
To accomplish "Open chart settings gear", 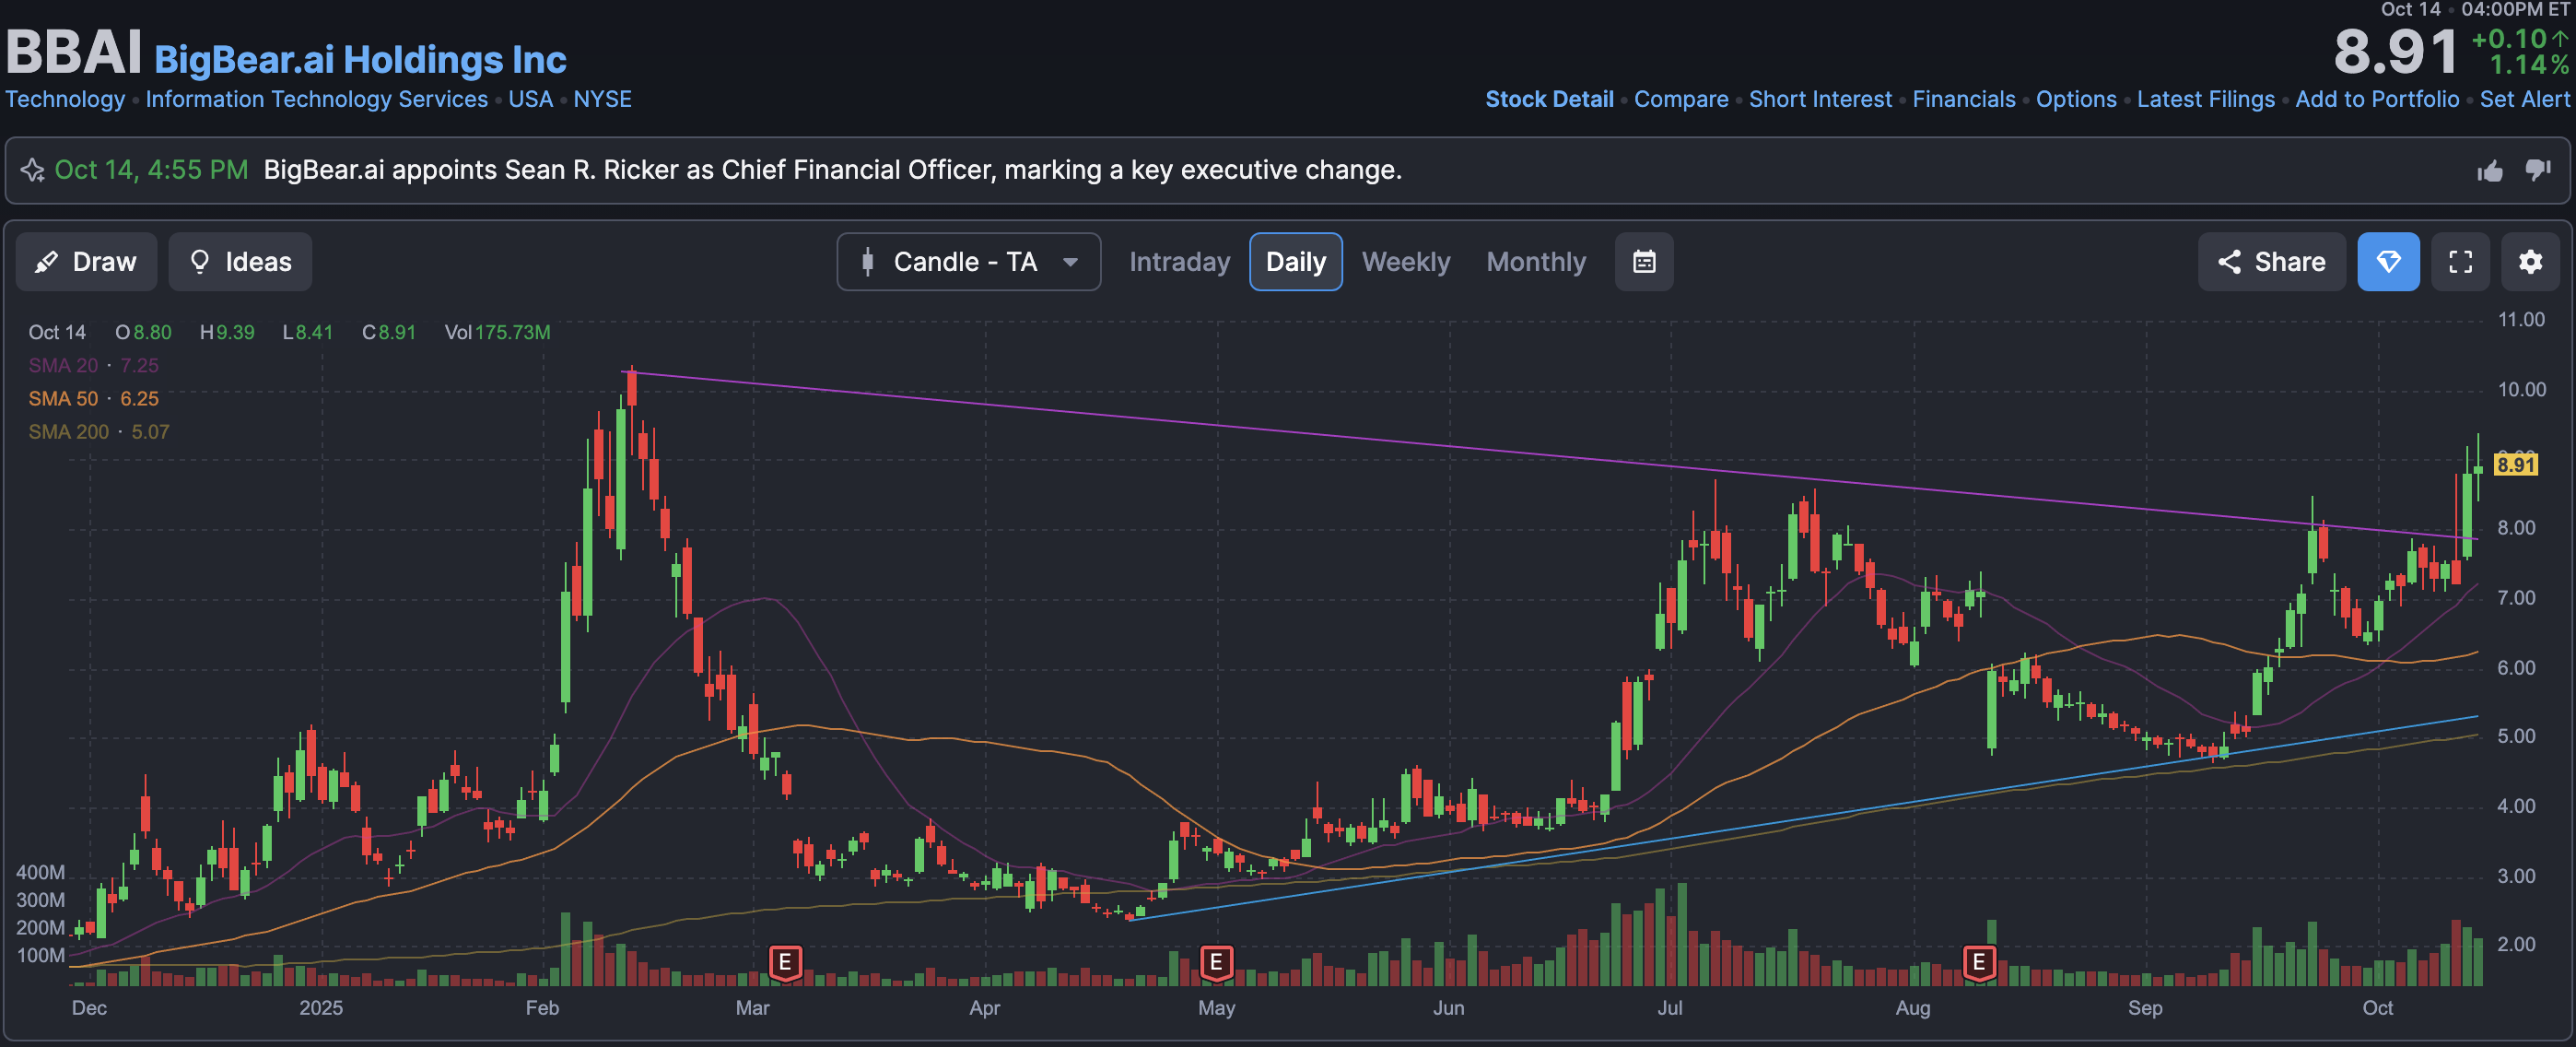I will pyautogui.click(x=2529, y=262).
